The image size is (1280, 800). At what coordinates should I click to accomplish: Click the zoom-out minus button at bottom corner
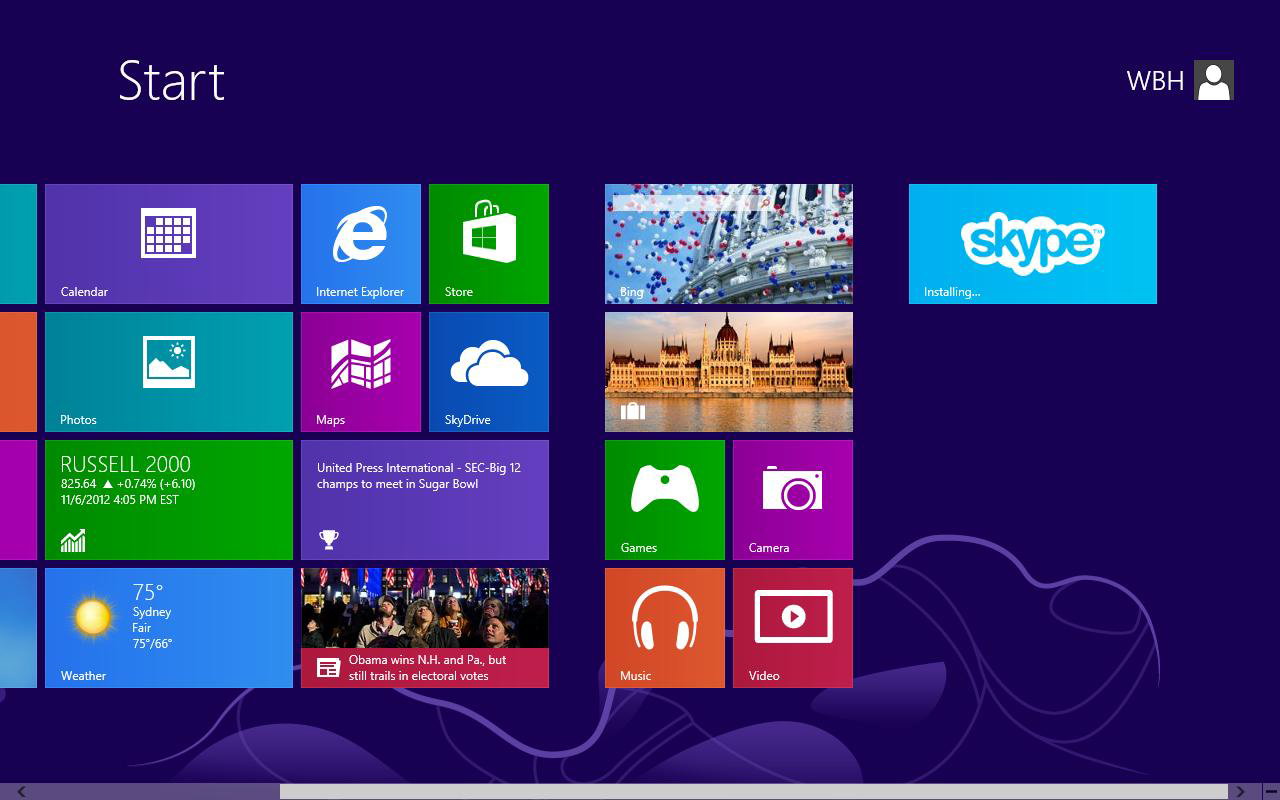click(1271, 791)
